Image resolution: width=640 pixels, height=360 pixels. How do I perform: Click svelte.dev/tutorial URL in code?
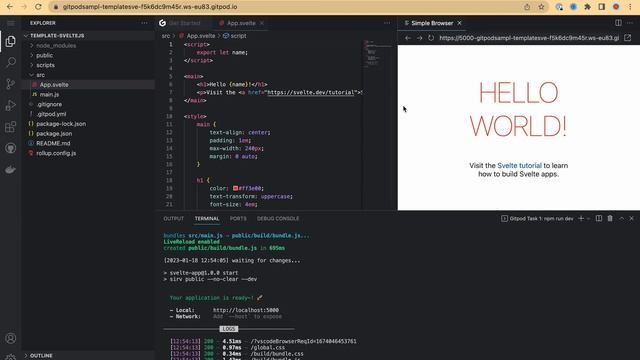(311, 93)
